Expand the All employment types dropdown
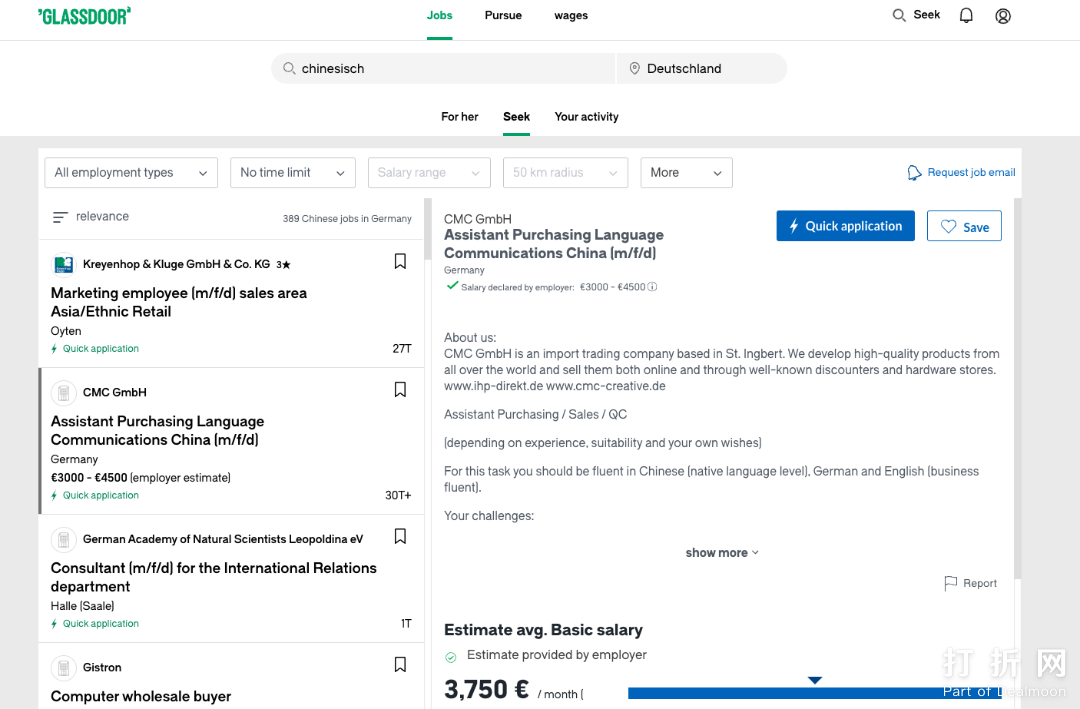This screenshot has width=1080, height=709. (x=131, y=173)
